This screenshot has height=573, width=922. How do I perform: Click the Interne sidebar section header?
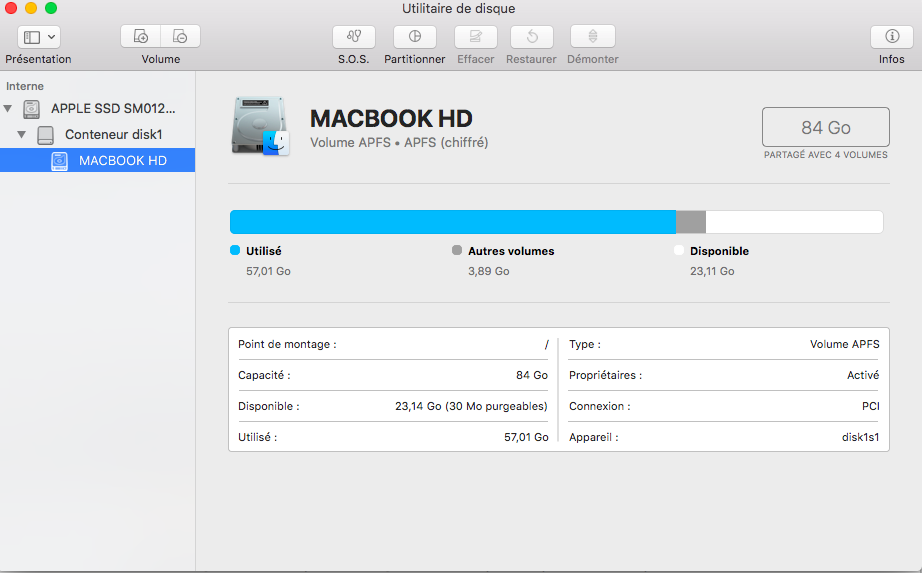(25, 86)
